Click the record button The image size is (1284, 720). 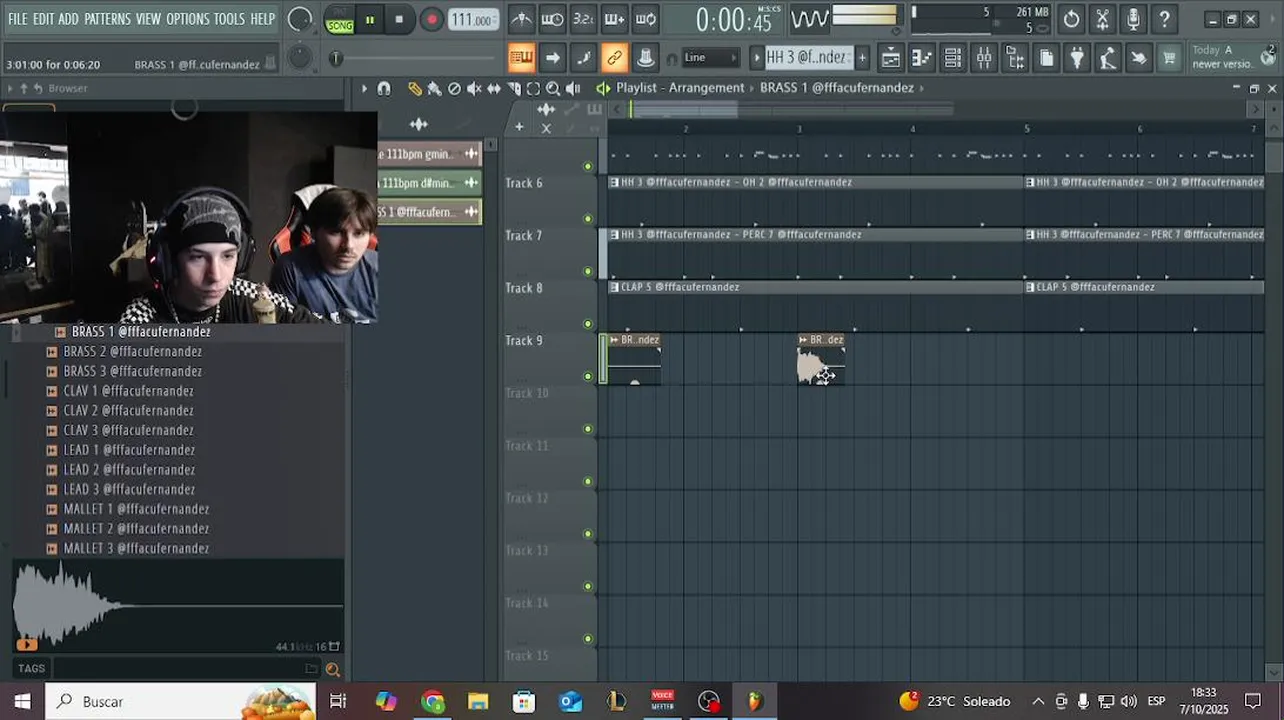click(x=431, y=19)
